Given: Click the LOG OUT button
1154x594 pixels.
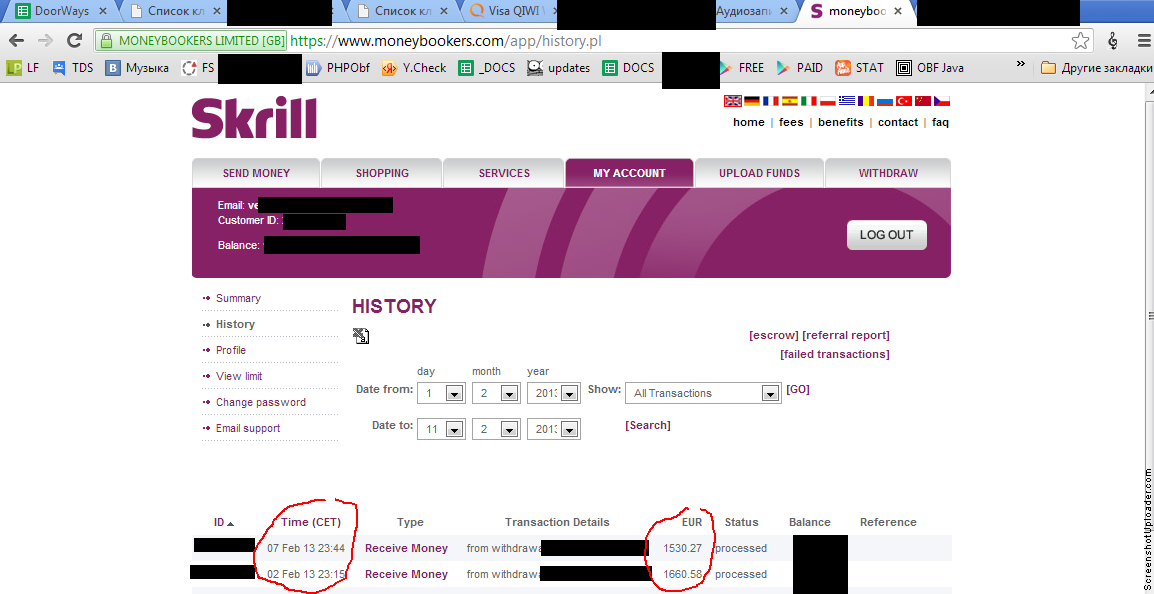Looking at the screenshot, I should click(x=887, y=235).
